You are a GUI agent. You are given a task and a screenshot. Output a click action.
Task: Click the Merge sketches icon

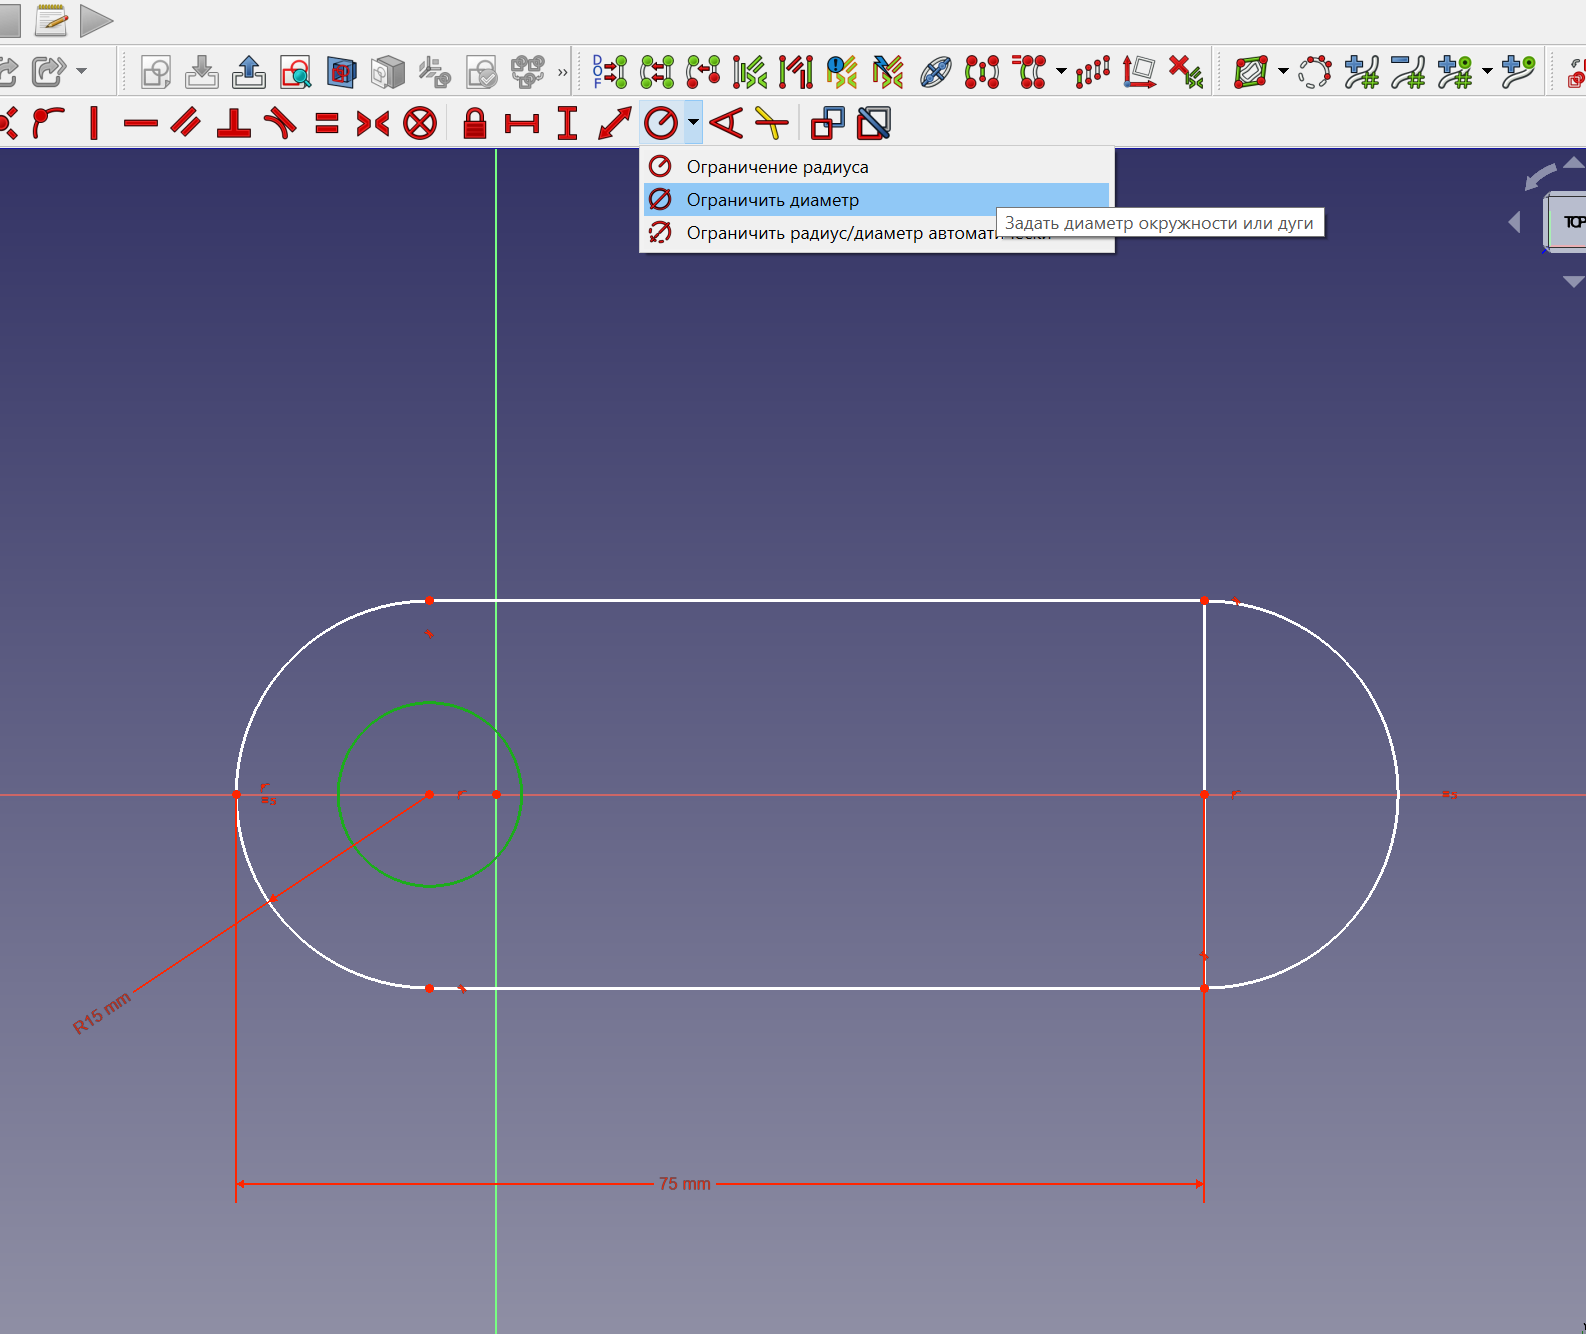coord(528,72)
